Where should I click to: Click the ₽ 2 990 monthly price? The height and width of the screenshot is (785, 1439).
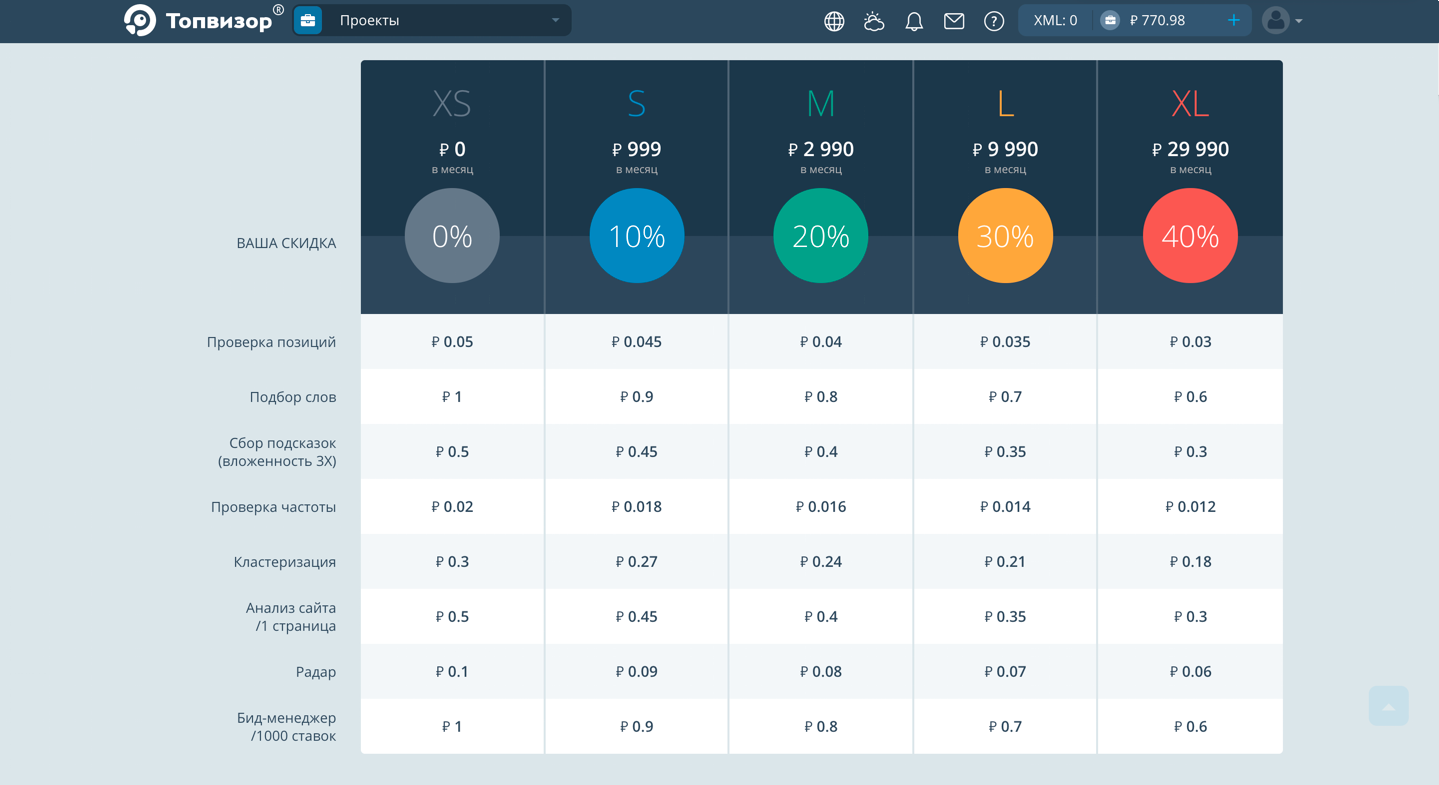click(821, 149)
